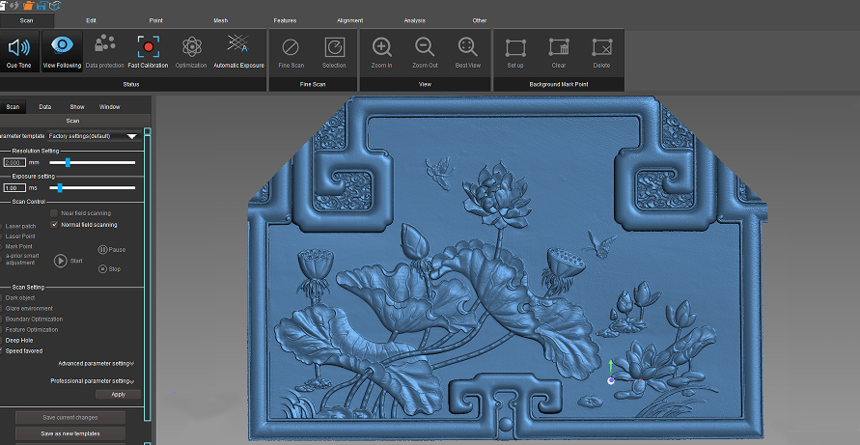The image size is (860, 445).
Task: Click Save as new templates button
Action: [x=70, y=434]
